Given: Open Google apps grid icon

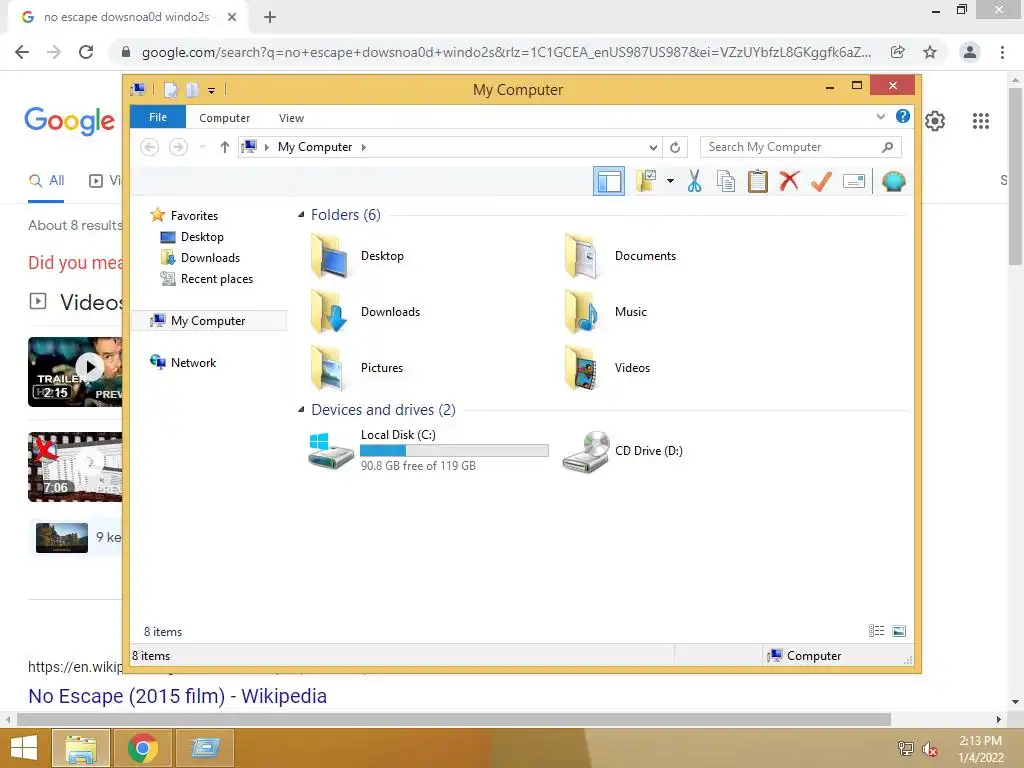Looking at the screenshot, I should (x=981, y=121).
